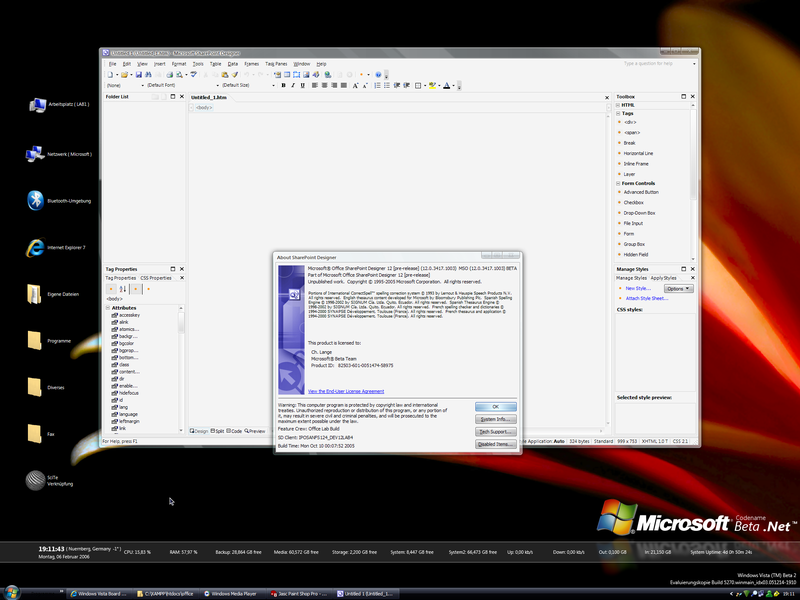
Task: Collapse the Form Controls section in Toolbox
Action: click(619, 183)
